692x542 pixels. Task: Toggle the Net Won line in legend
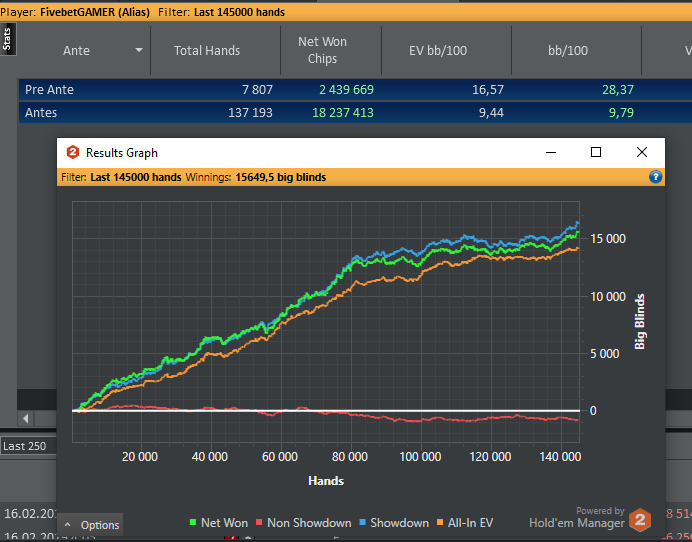click(x=219, y=523)
